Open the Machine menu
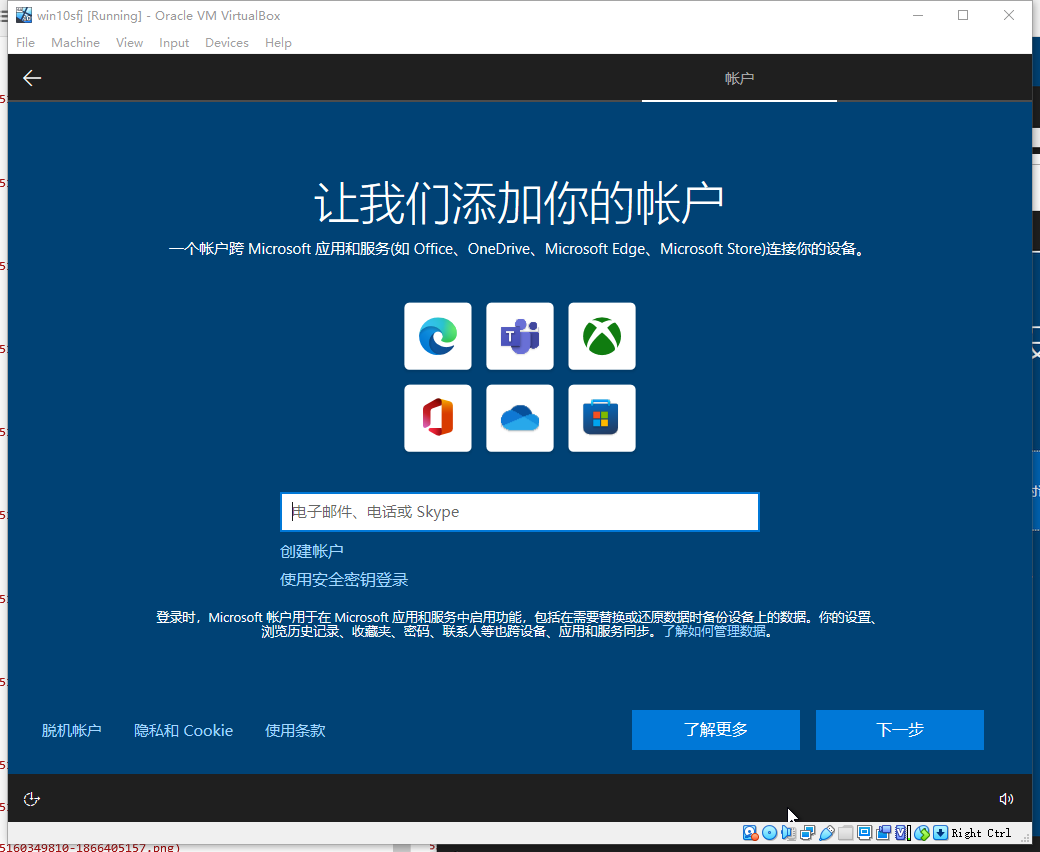 click(x=76, y=42)
